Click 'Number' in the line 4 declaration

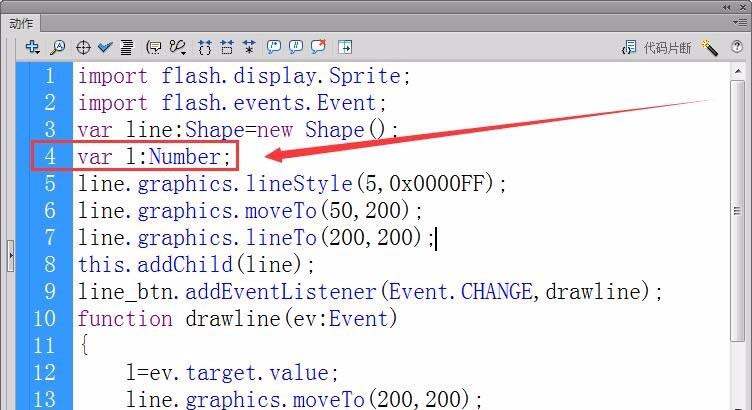point(185,157)
